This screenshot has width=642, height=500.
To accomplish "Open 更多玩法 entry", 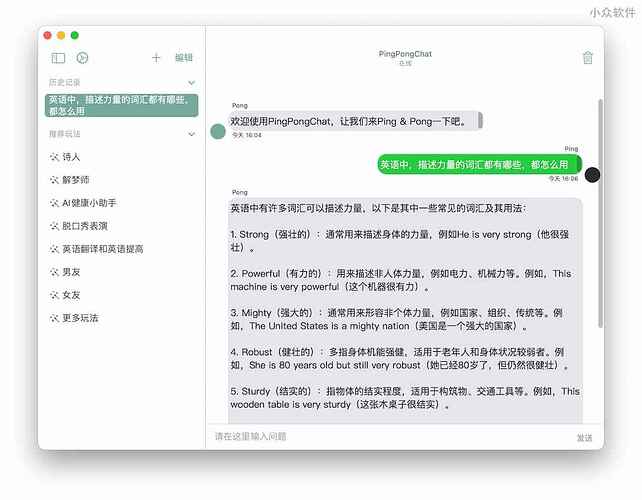I will [x=80, y=318].
